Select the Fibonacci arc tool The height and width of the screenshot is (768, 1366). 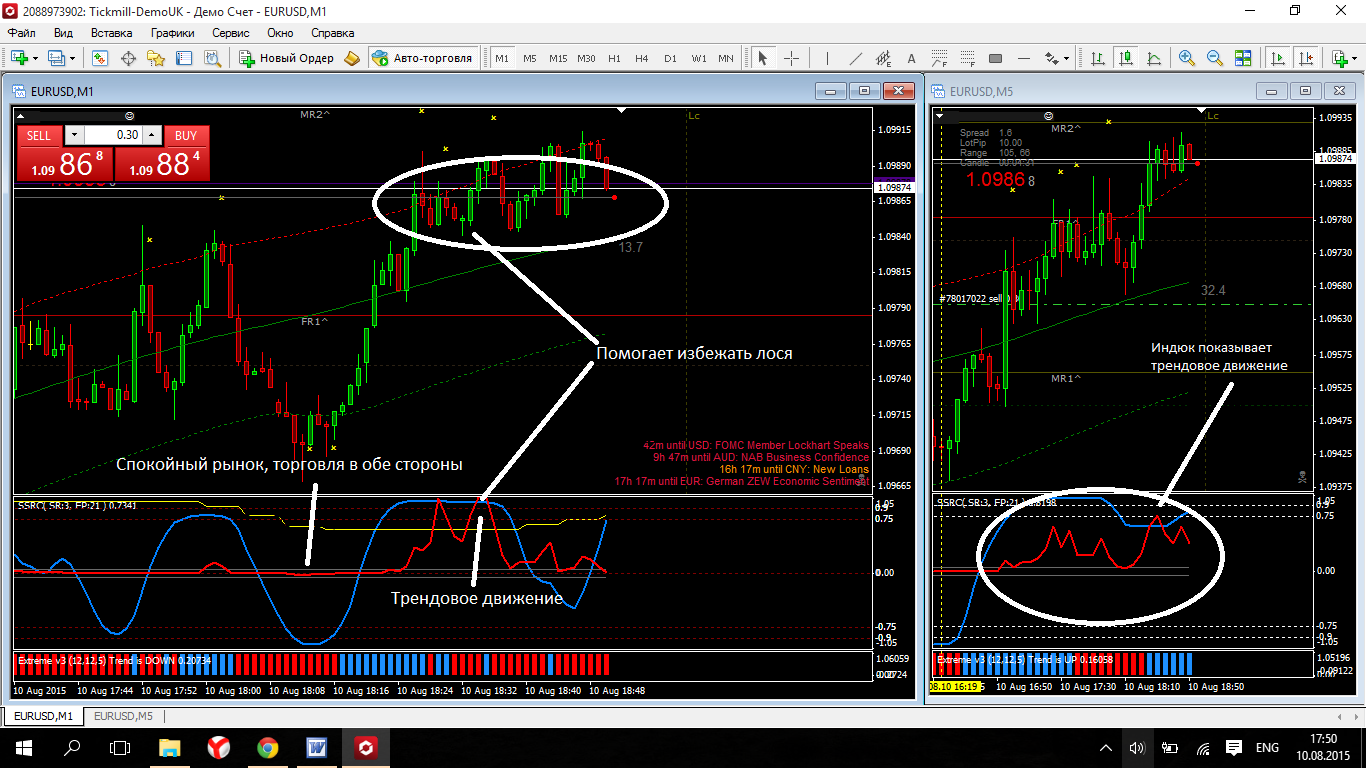939,58
